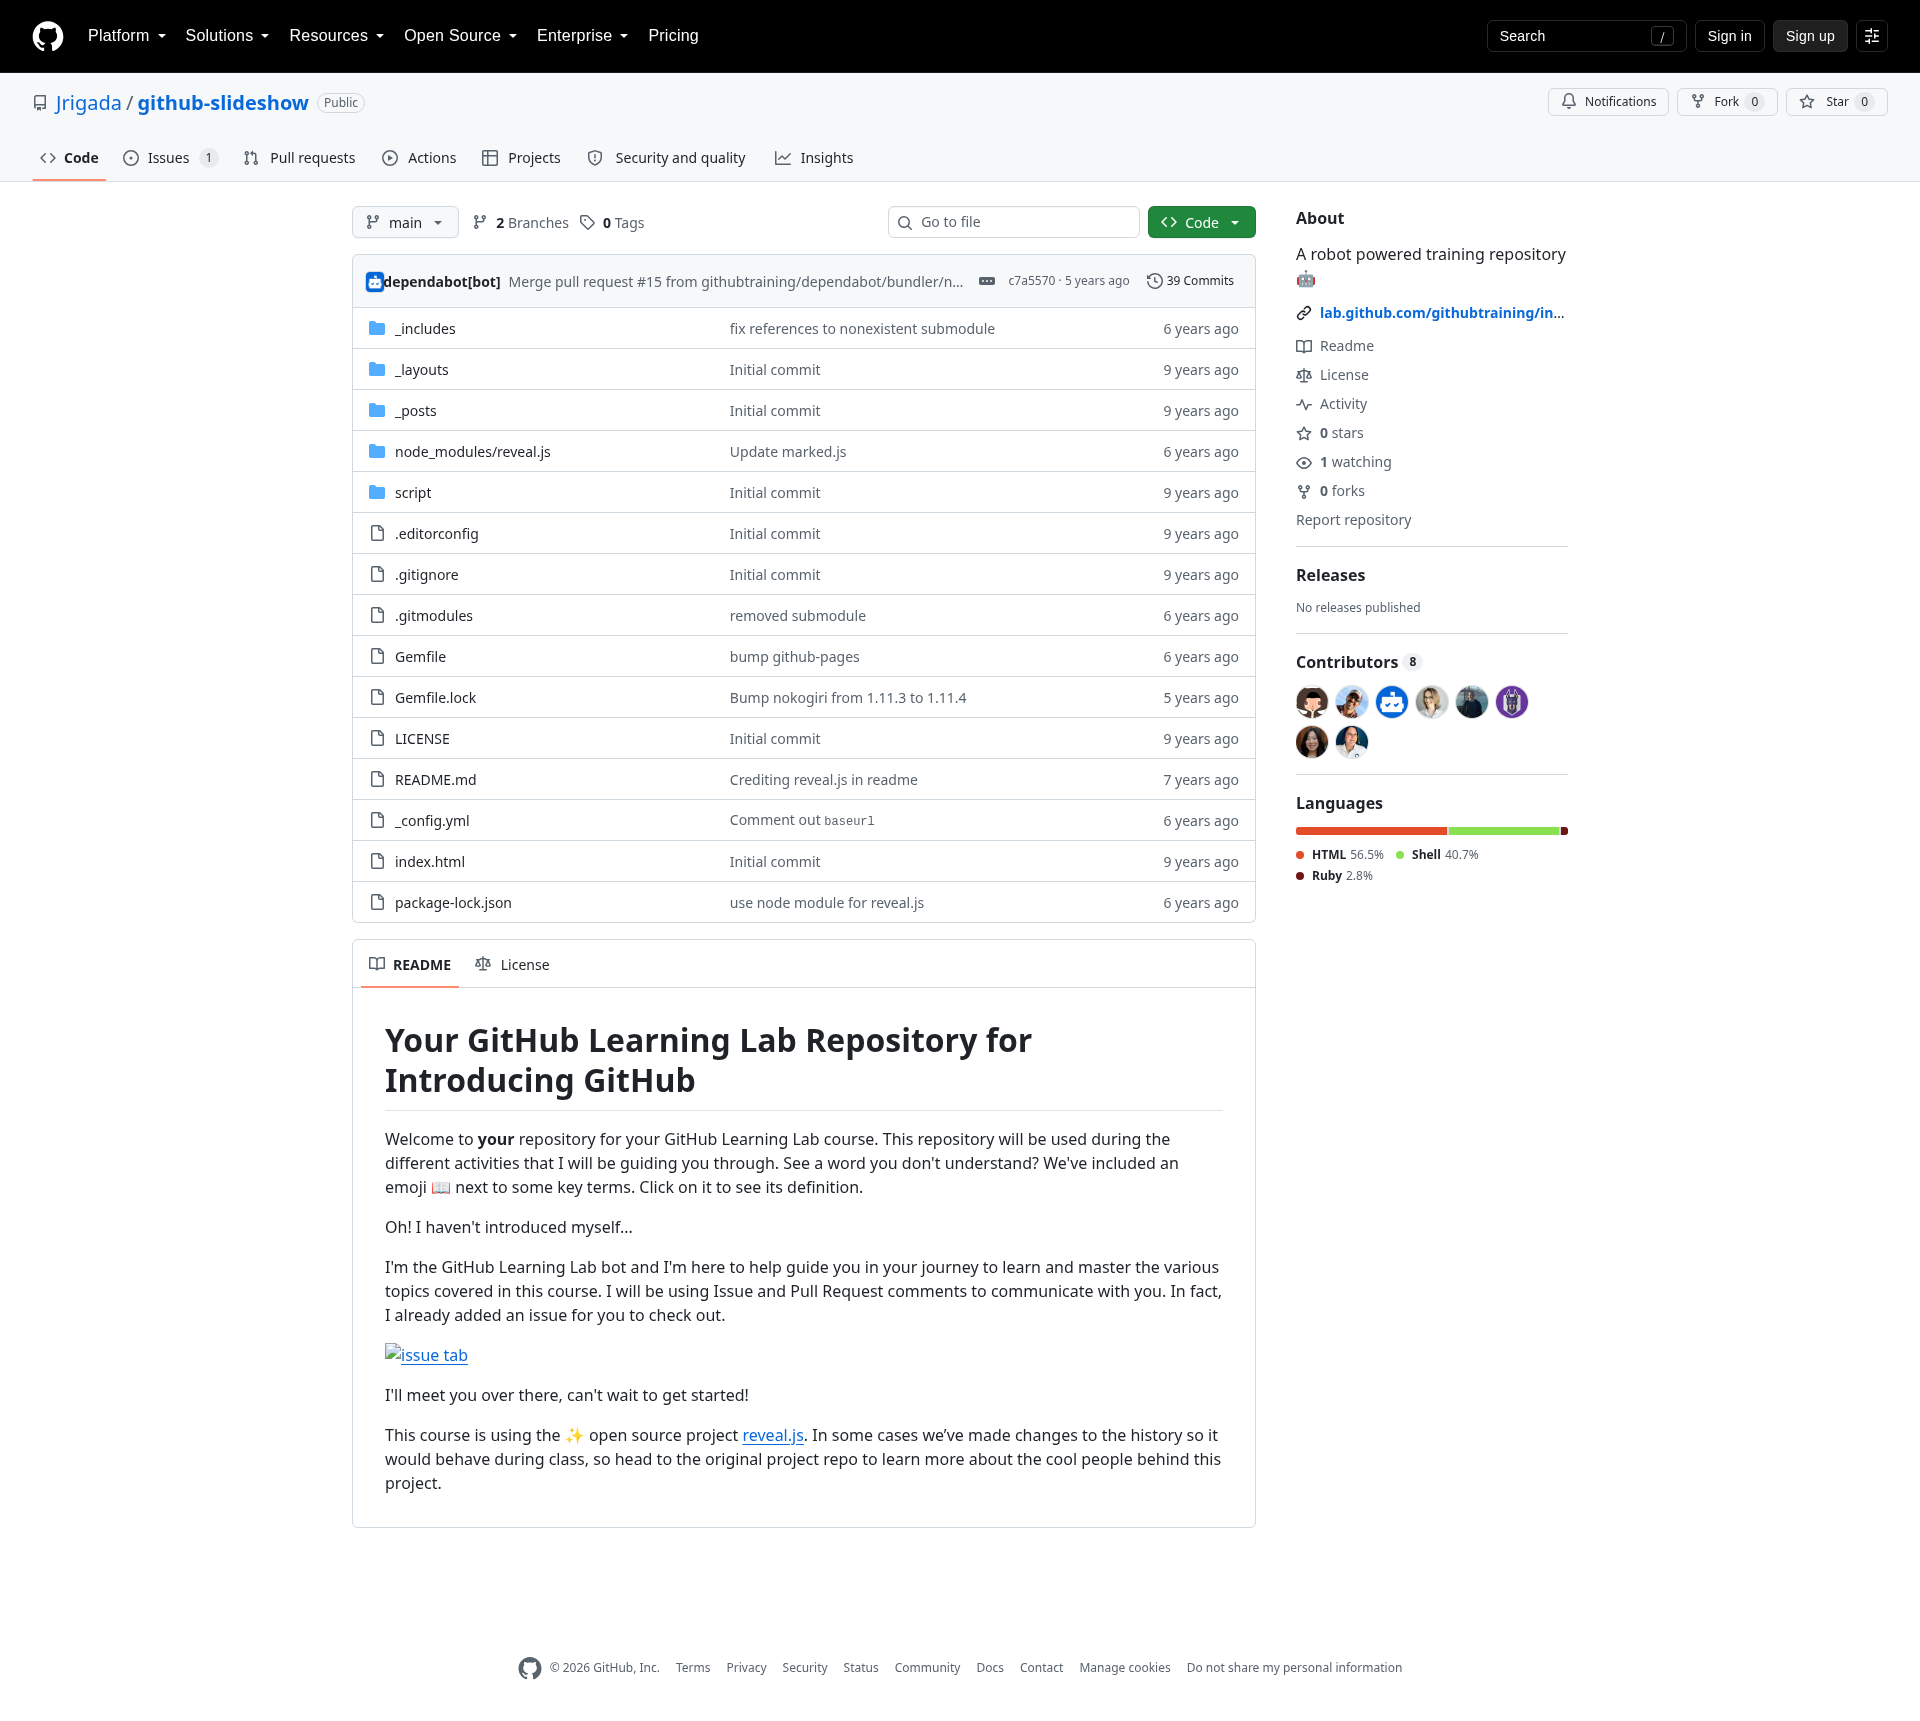Viewport: 1920px width, 1721px height.
Task: Click the tag icon next to 0 Tags
Action: point(588,223)
